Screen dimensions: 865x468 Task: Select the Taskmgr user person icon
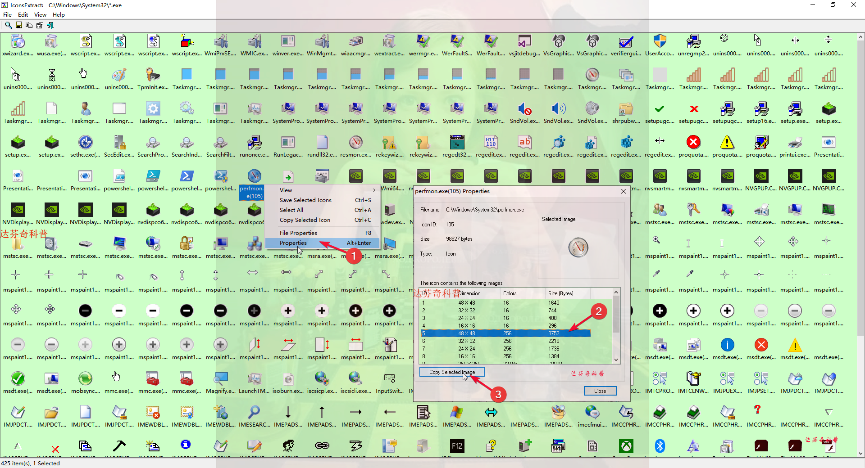click(x=85, y=109)
